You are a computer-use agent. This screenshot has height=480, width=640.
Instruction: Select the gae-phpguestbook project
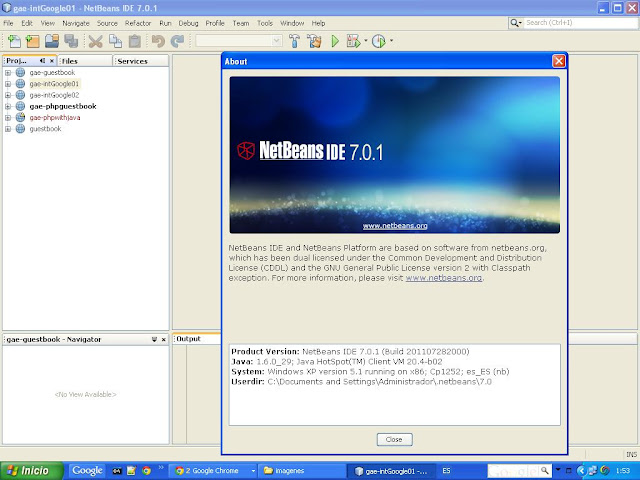63,106
